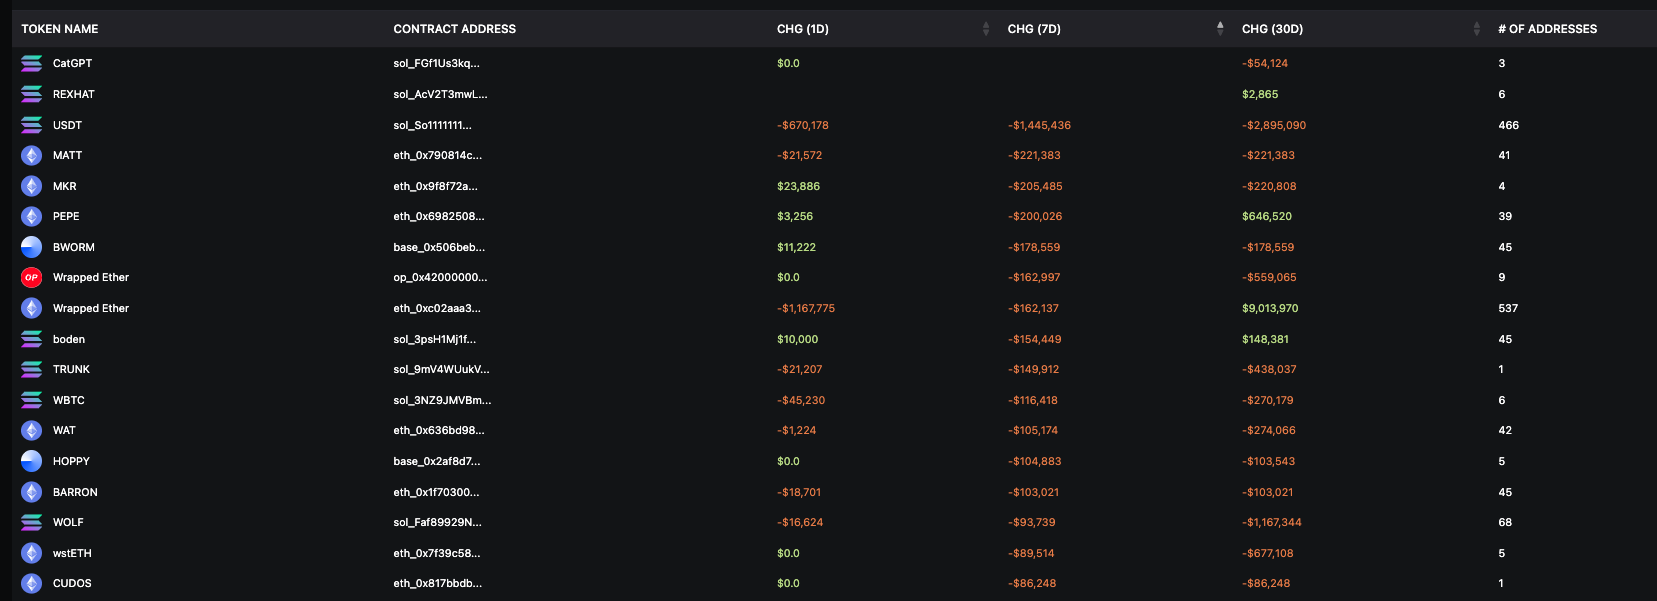Sort by CHG (1D) arrow toggle

pyautogui.click(x=986, y=29)
